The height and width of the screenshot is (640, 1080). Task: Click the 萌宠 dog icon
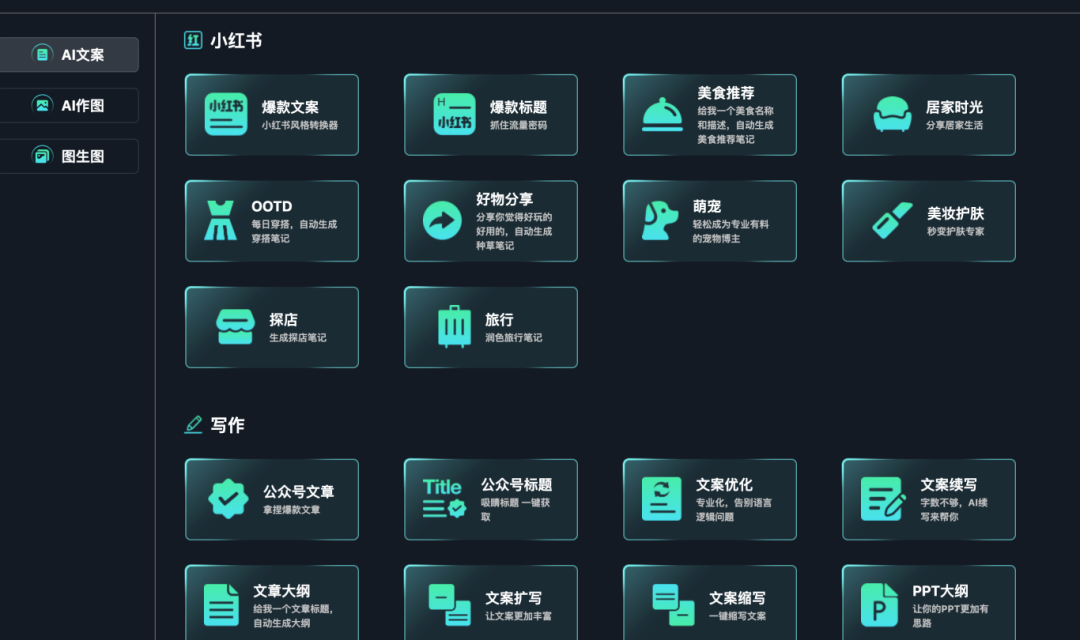point(660,220)
